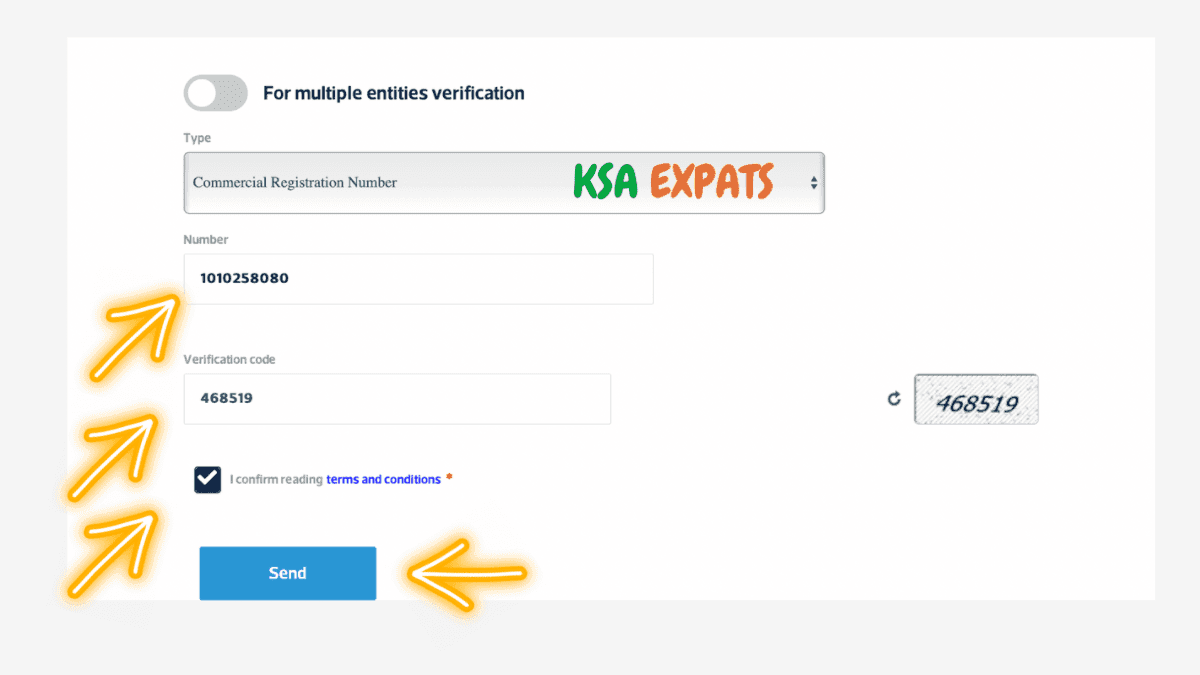
Task: Click the captcha image showing 468519
Action: click(976, 399)
